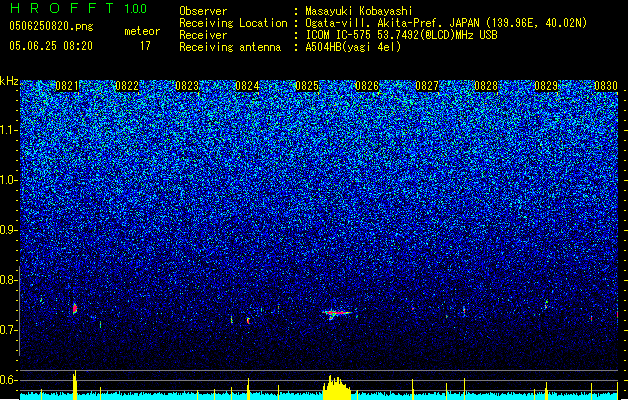
Task: Click the 0821 time marker
Action: pos(67,86)
